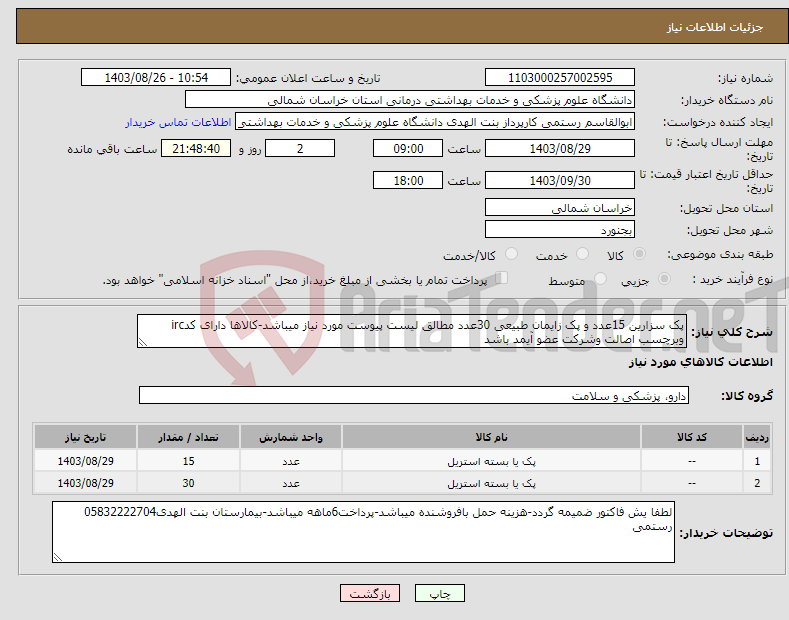Click the quantity cell showing 30
This screenshot has width=789, height=620.
[x=188, y=483]
